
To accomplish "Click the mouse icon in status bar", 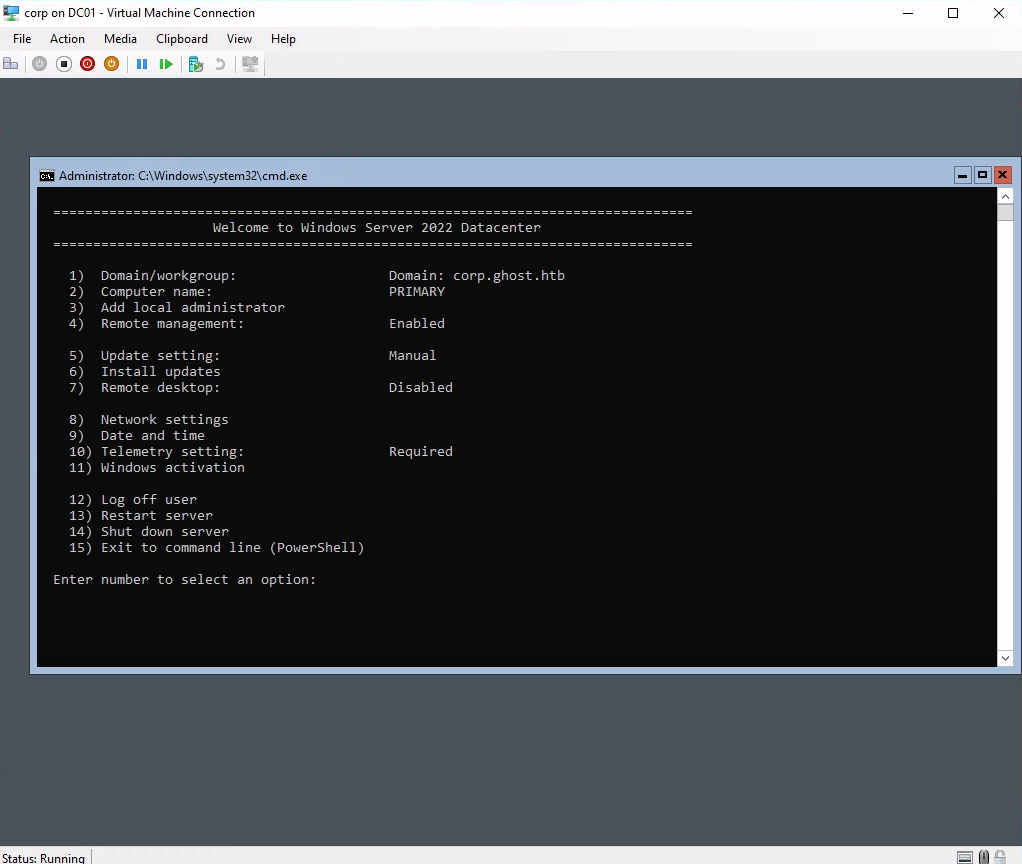I will (x=984, y=857).
